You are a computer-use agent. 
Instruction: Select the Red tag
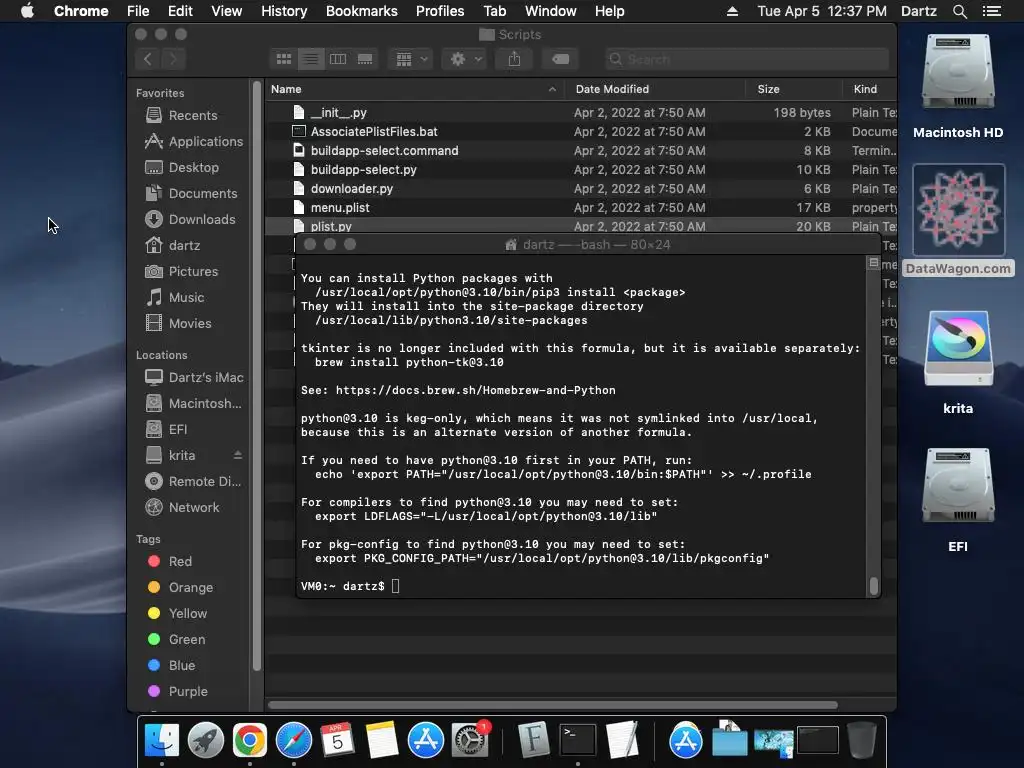(x=170, y=562)
